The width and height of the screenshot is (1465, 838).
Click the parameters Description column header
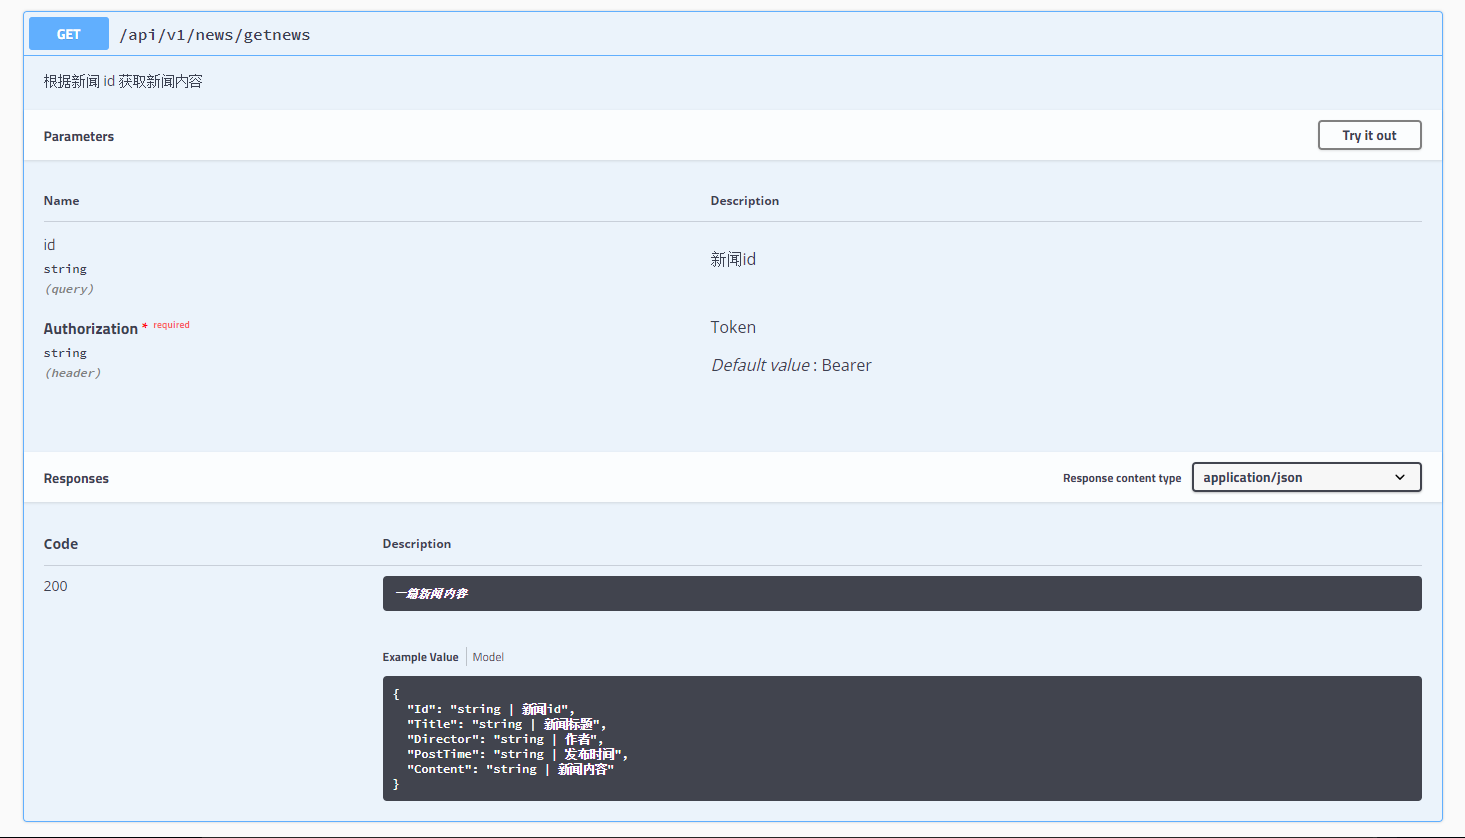745,201
